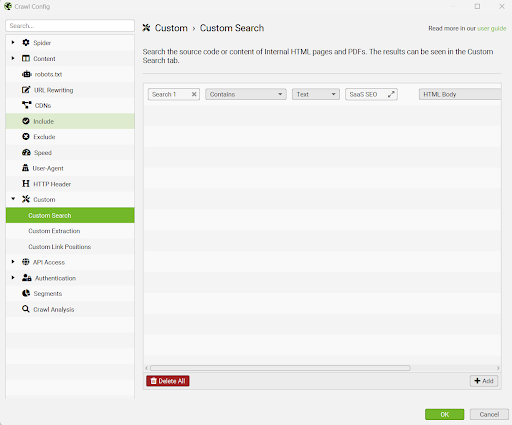
Task: Collapse the Custom tree section
Action: (13, 199)
